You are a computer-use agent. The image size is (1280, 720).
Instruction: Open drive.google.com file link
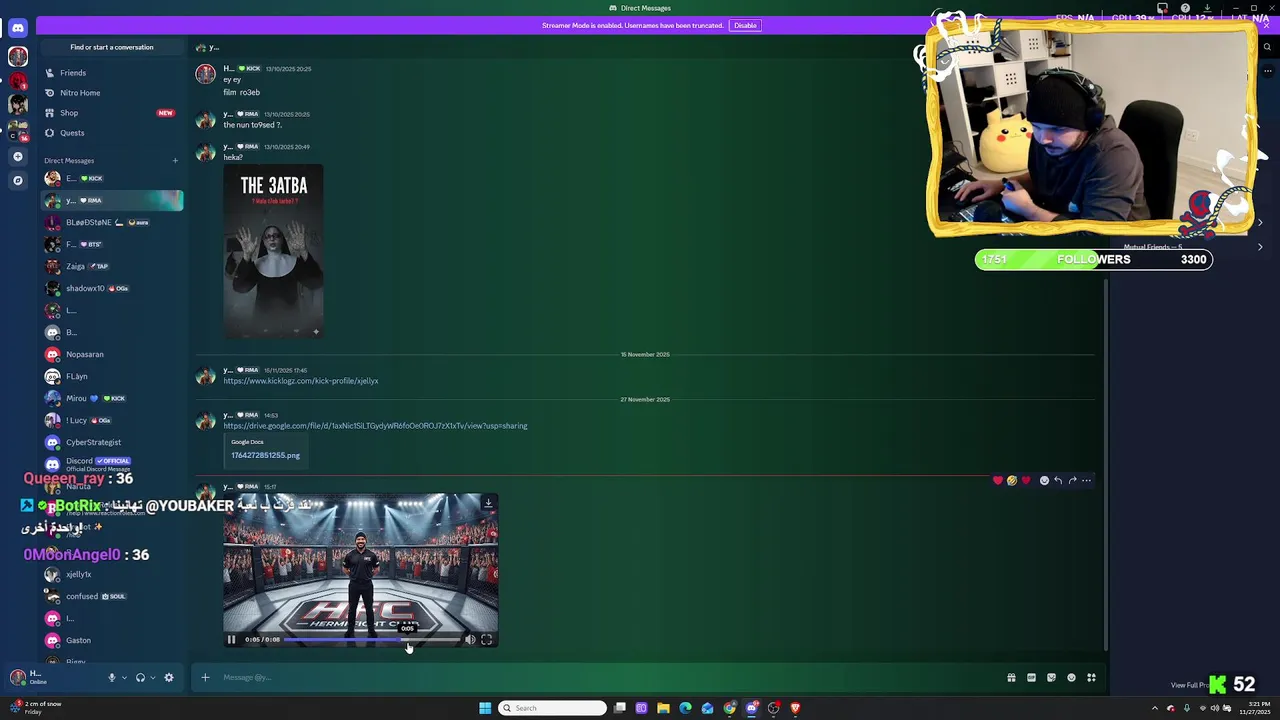[375, 426]
